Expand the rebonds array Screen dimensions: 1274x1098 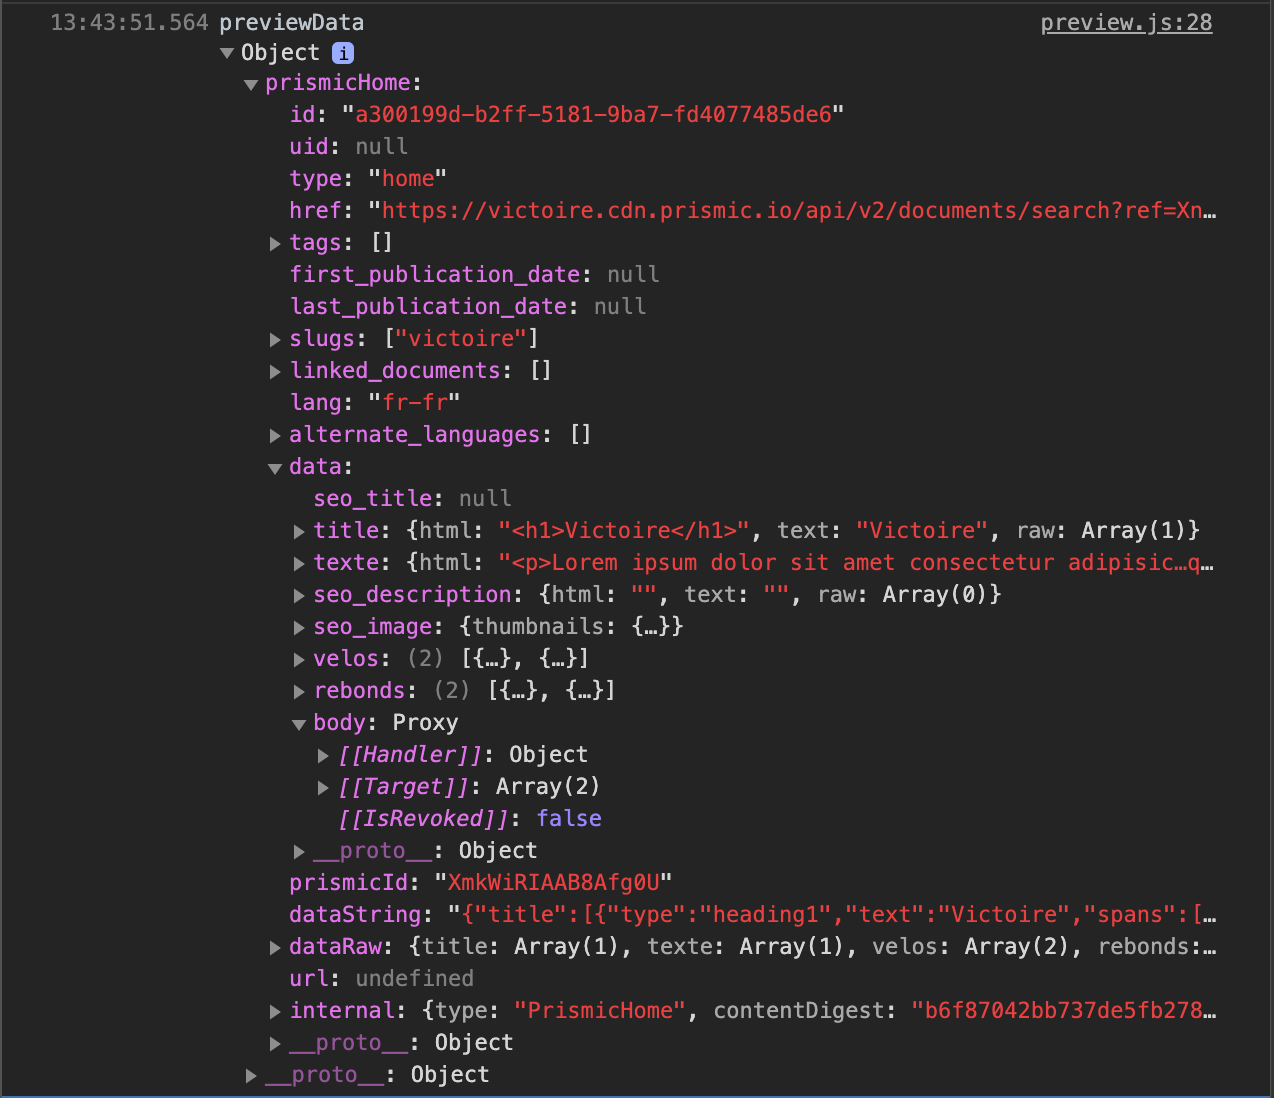(299, 691)
